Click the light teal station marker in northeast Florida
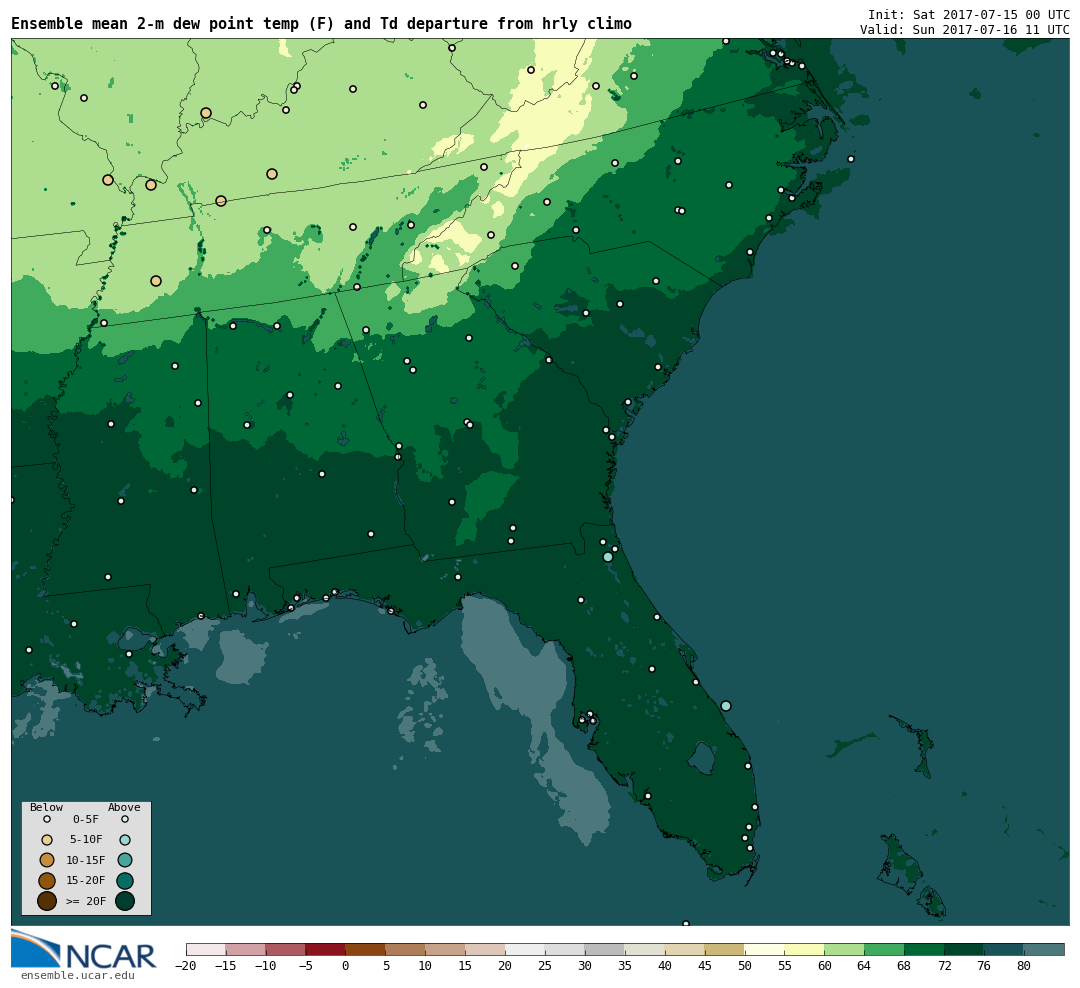The width and height of the screenshot is (1080, 988). point(608,557)
